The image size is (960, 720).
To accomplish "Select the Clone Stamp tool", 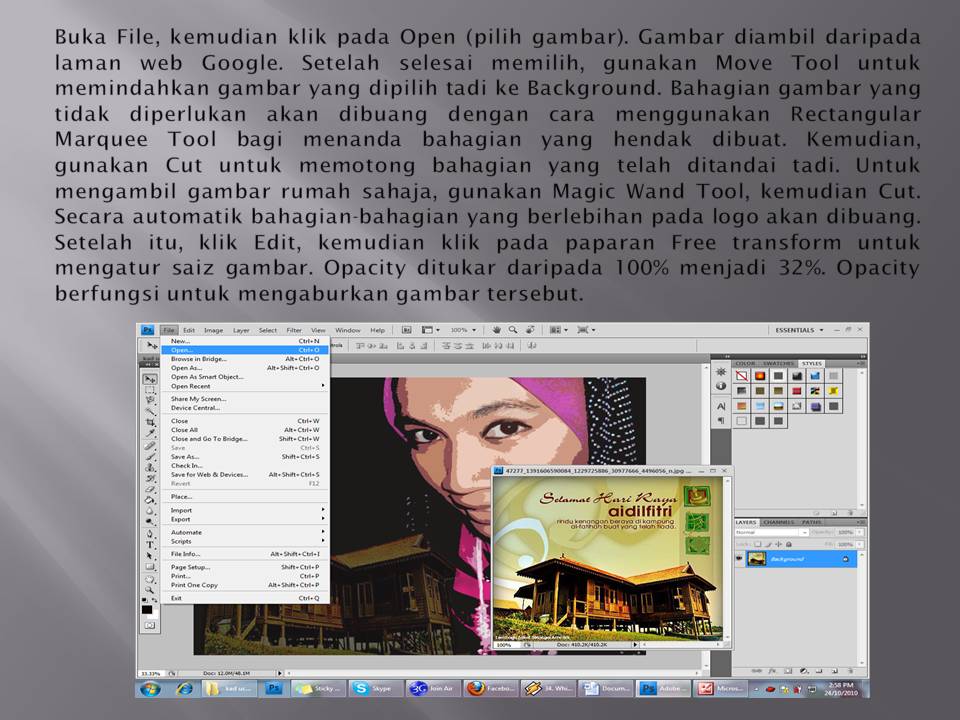I will pos(150,467).
